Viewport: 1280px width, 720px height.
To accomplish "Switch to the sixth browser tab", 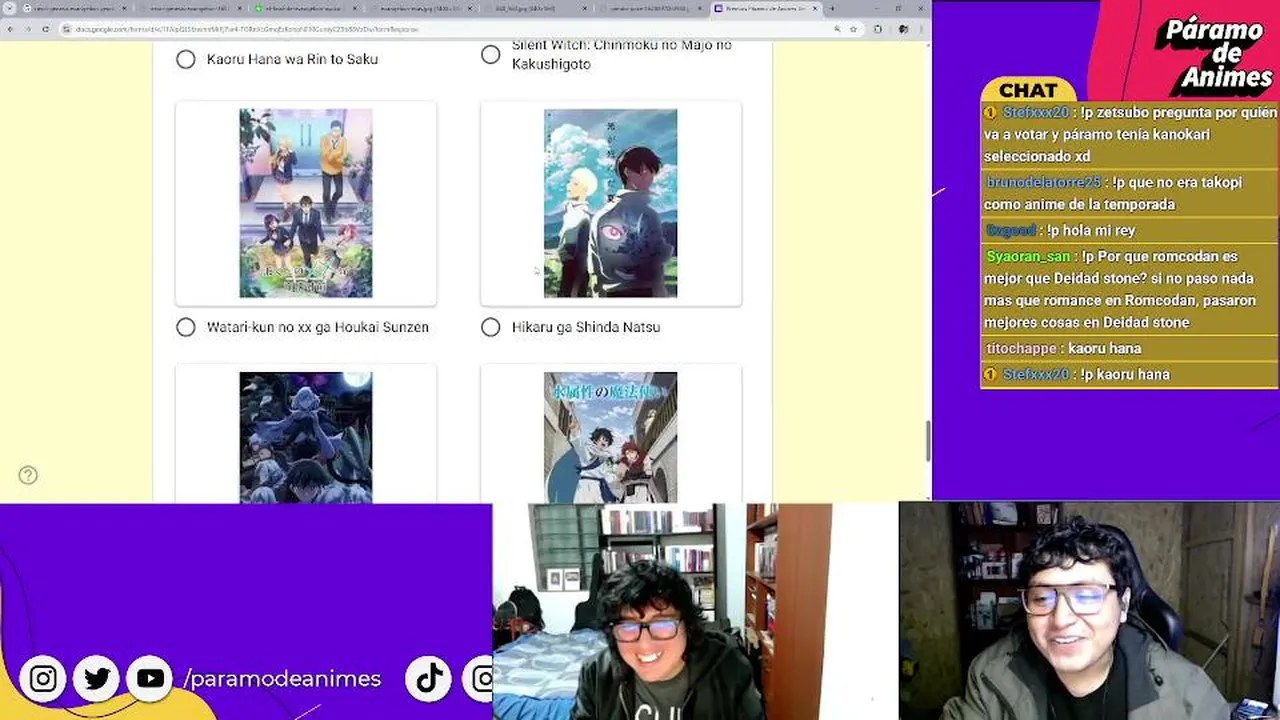I will point(650,9).
